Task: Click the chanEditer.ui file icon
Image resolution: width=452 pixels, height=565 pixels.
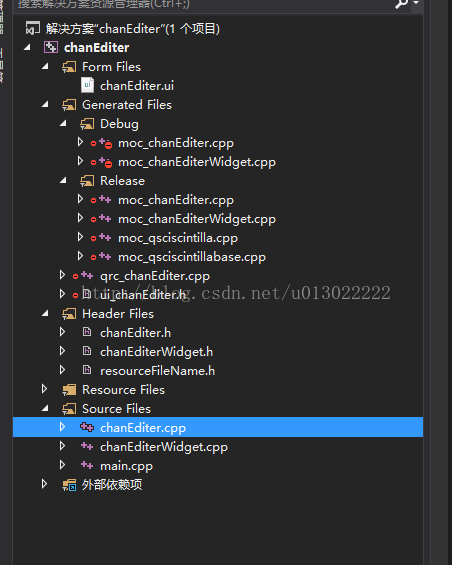Action: pos(87,85)
